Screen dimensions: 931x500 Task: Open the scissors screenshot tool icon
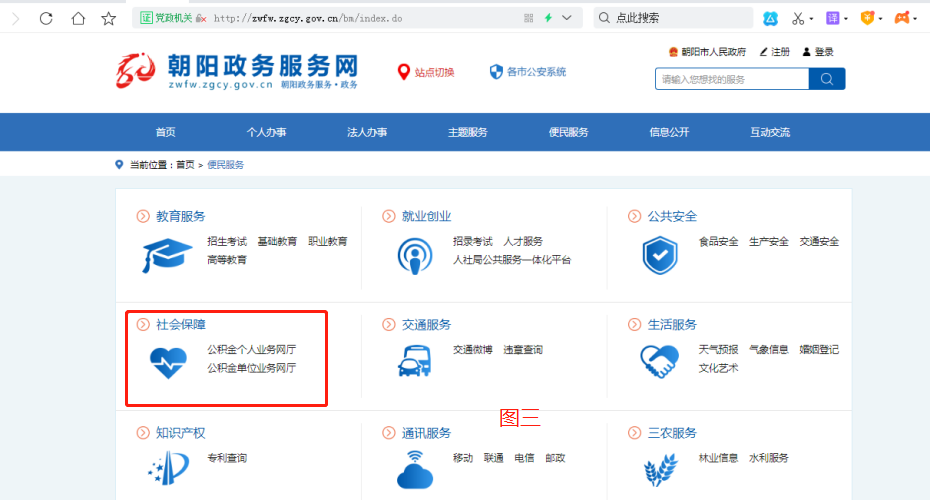(798, 18)
